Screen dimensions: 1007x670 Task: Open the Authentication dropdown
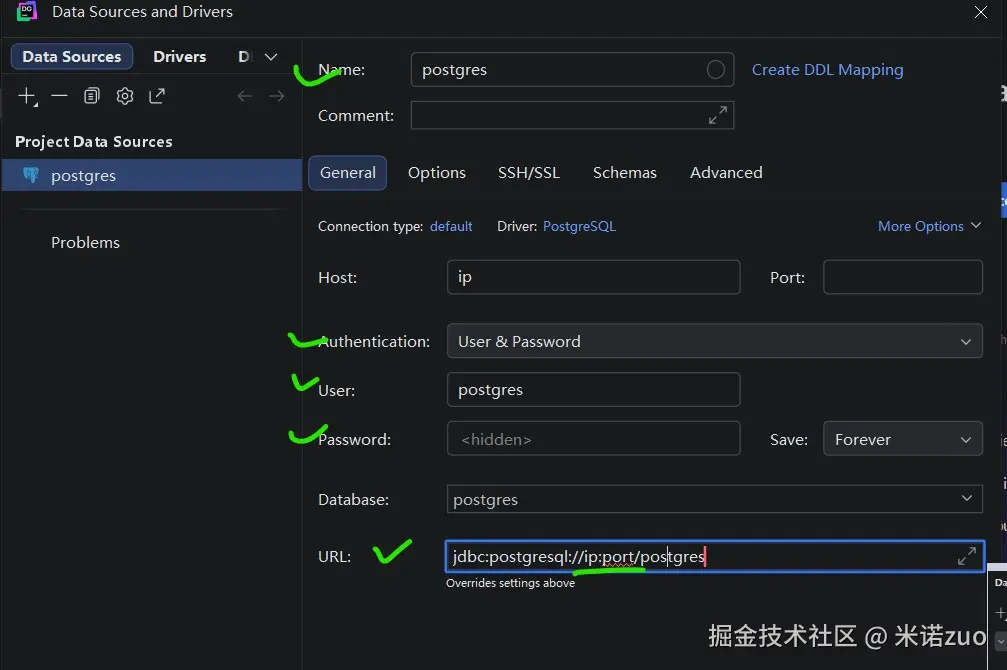714,341
